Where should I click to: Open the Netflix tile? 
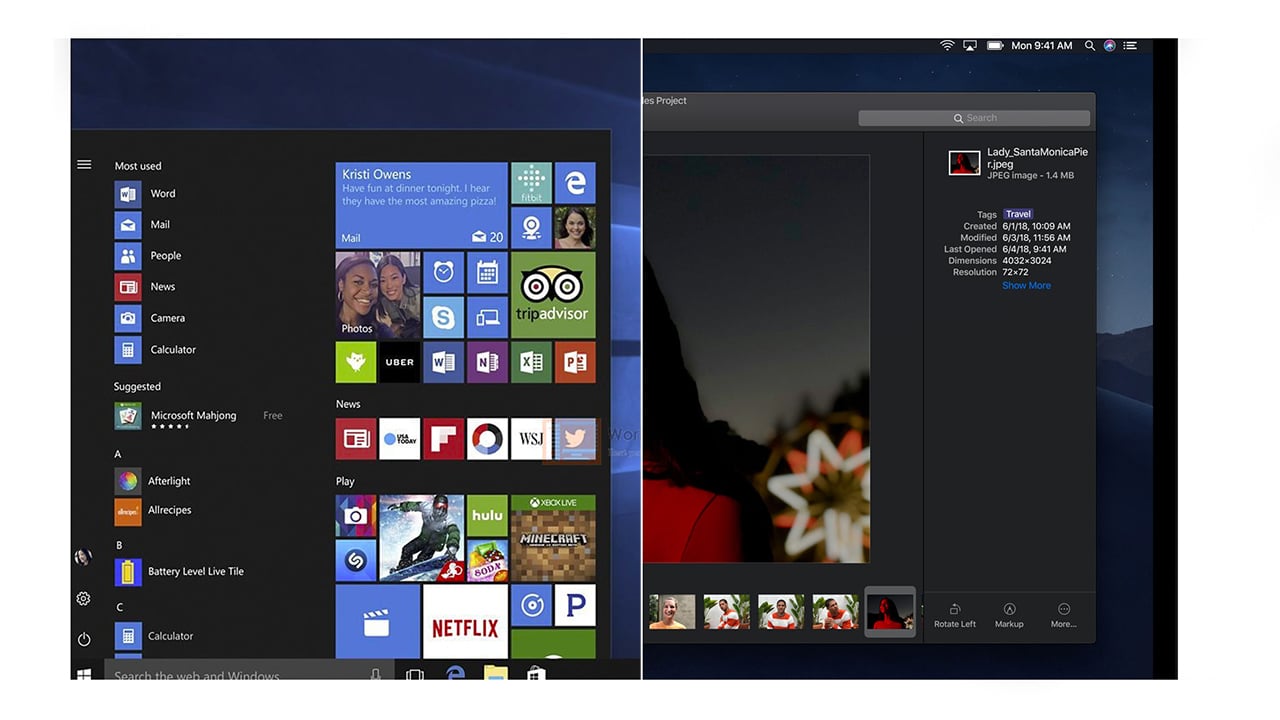point(465,622)
